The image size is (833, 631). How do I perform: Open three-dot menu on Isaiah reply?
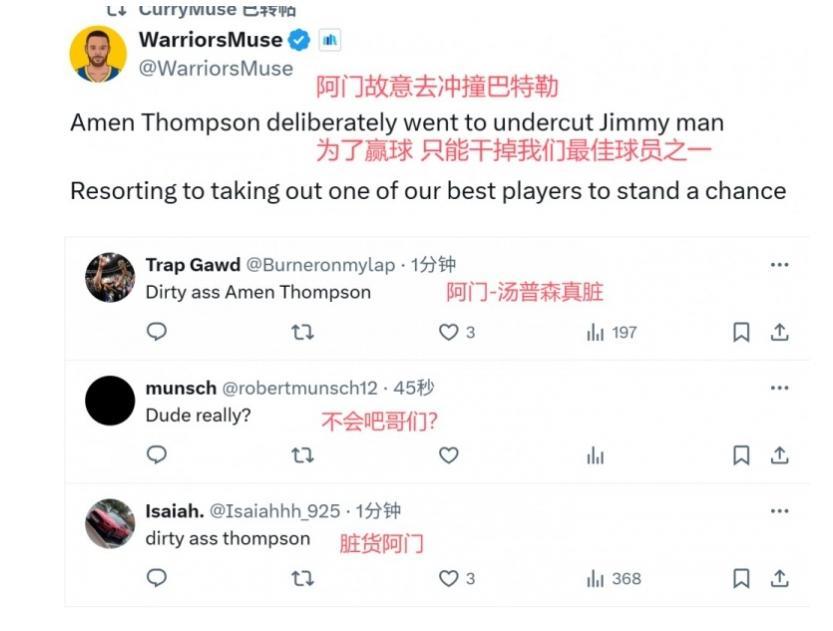pos(779,511)
